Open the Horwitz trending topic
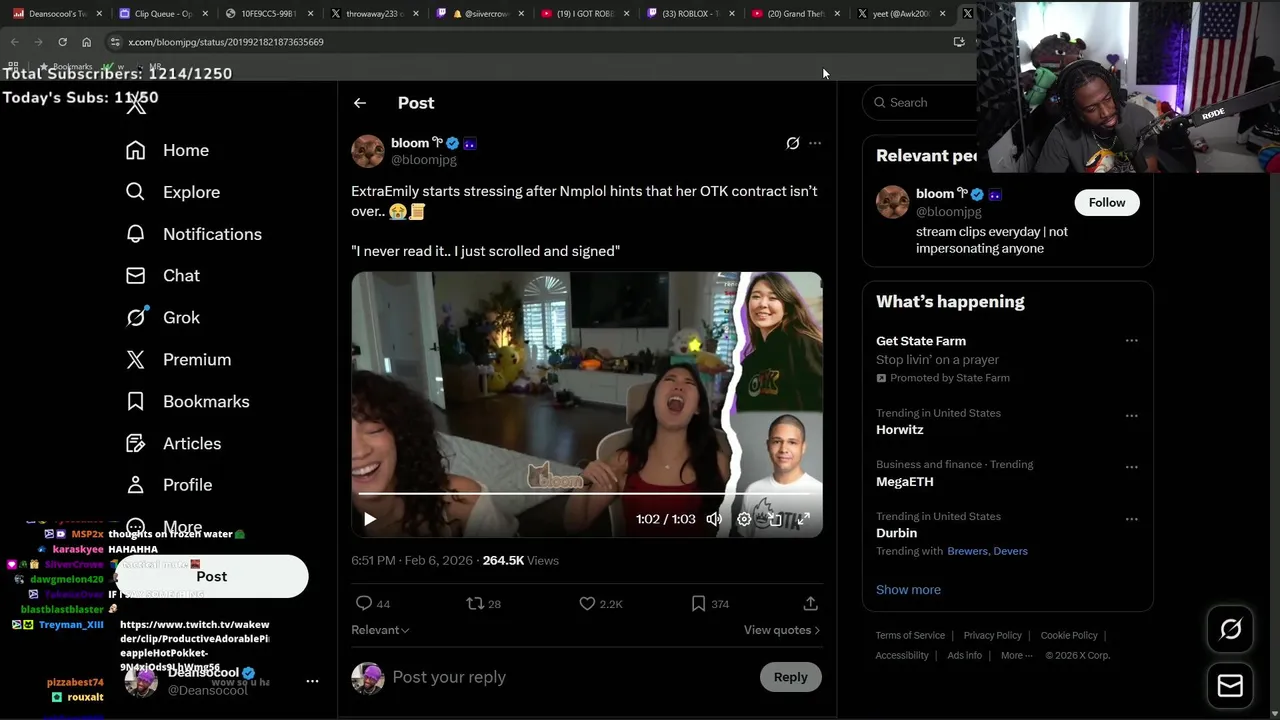 tap(900, 430)
